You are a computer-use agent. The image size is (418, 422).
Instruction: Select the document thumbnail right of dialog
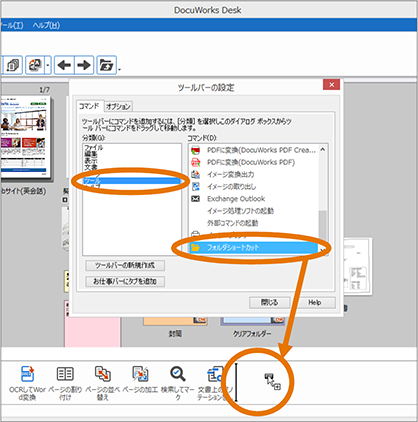(358, 266)
